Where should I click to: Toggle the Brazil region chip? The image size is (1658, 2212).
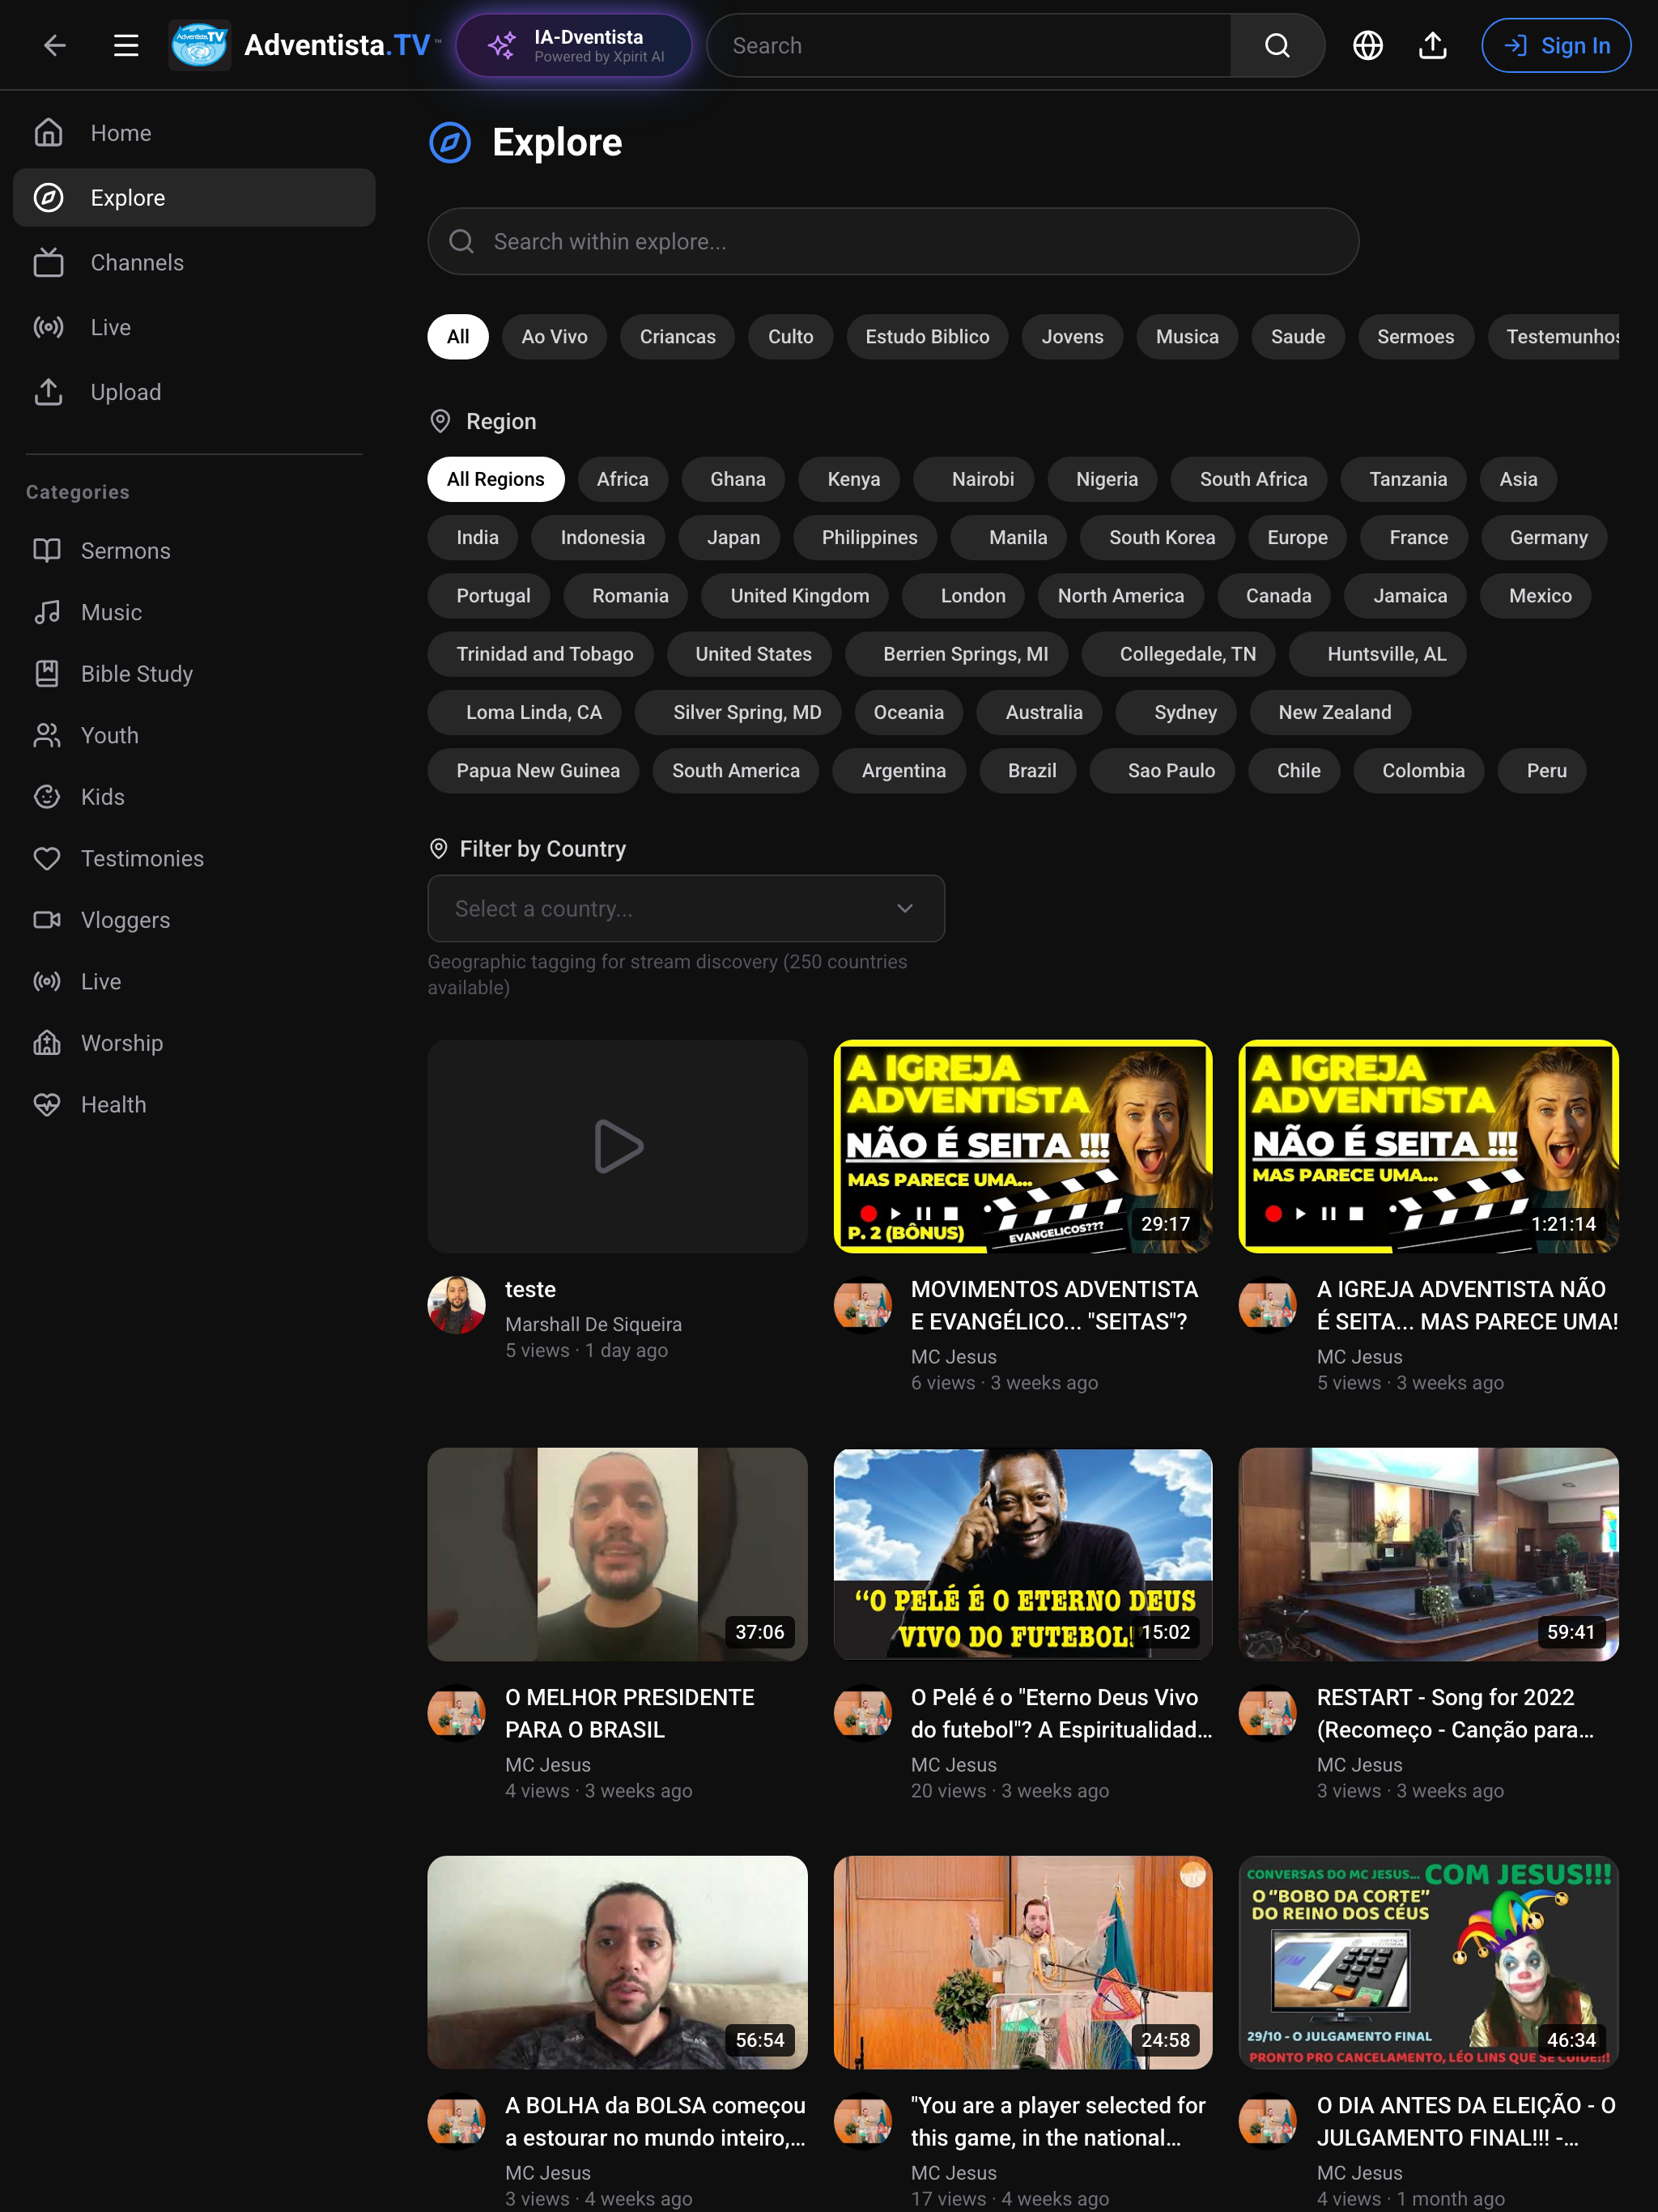[1029, 771]
